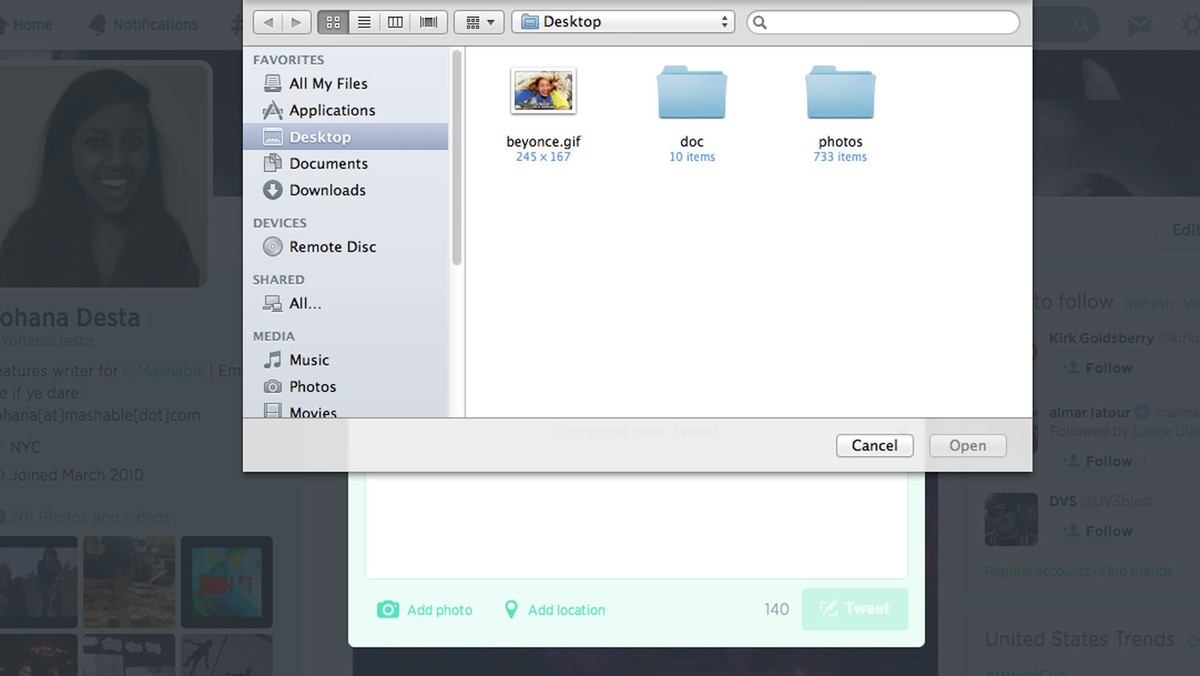The image size is (1200, 676).
Task: Cancel the file dialog
Action: coord(875,446)
